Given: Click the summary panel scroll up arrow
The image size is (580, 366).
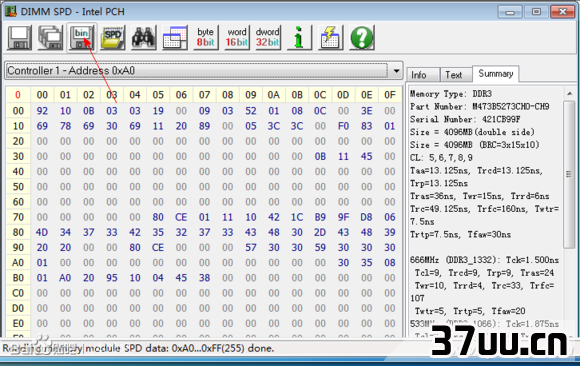Looking at the screenshot, I should 570,94.
